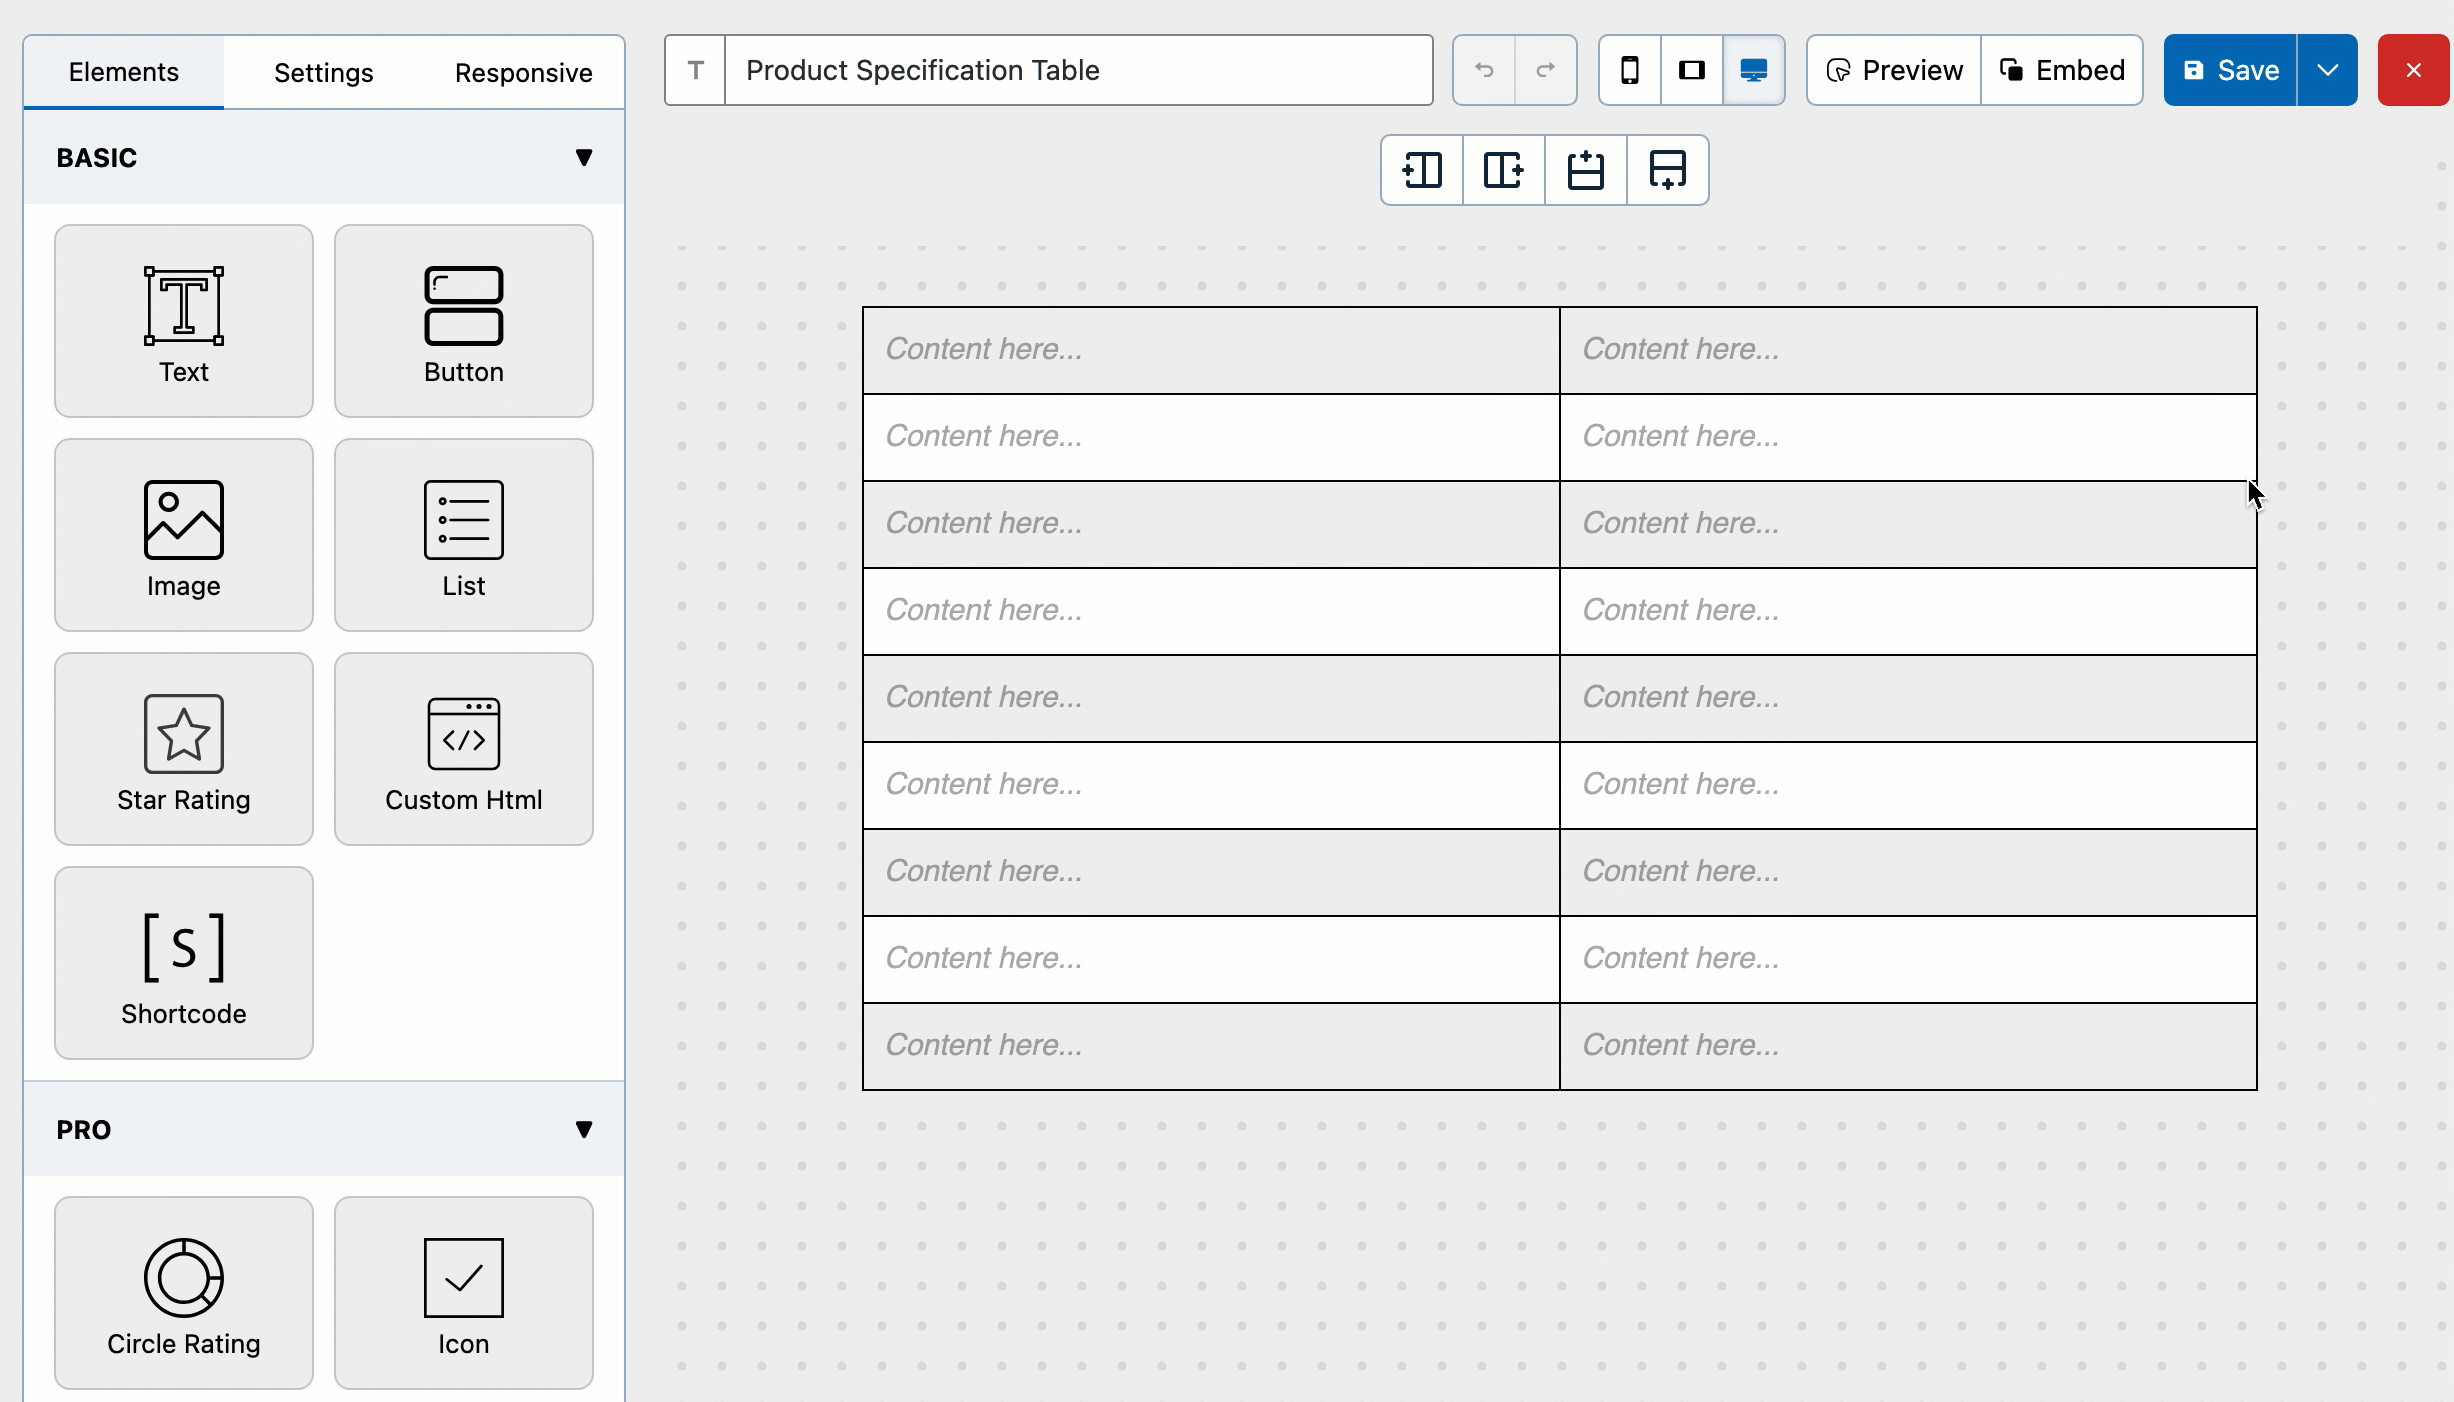Open the Settings tab
The image size is (2454, 1402).
pyautogui.click(x=324, y=73)
